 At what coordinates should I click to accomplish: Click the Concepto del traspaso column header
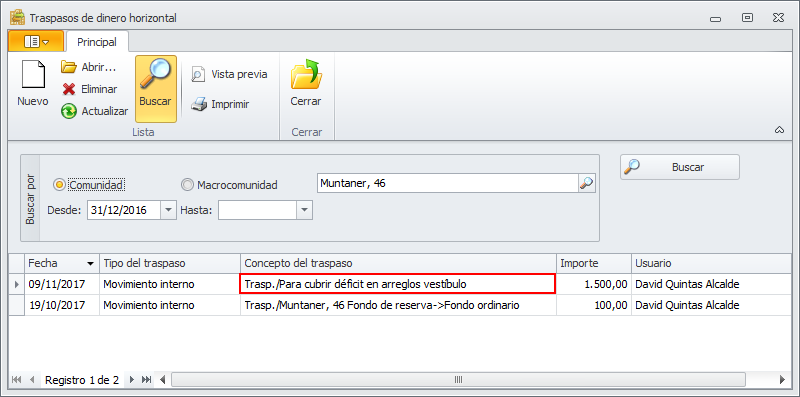398,263
